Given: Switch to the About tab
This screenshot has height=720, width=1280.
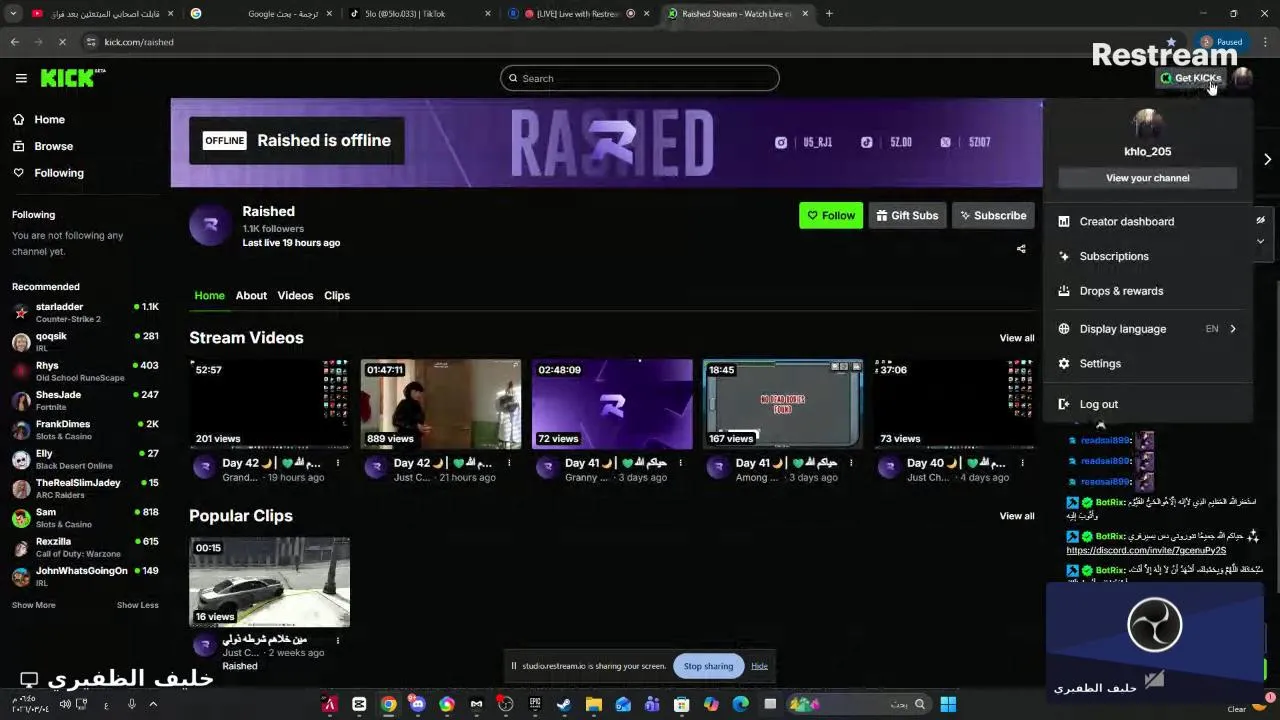Looking at the screenshot, I should click(x=251, y=295).
